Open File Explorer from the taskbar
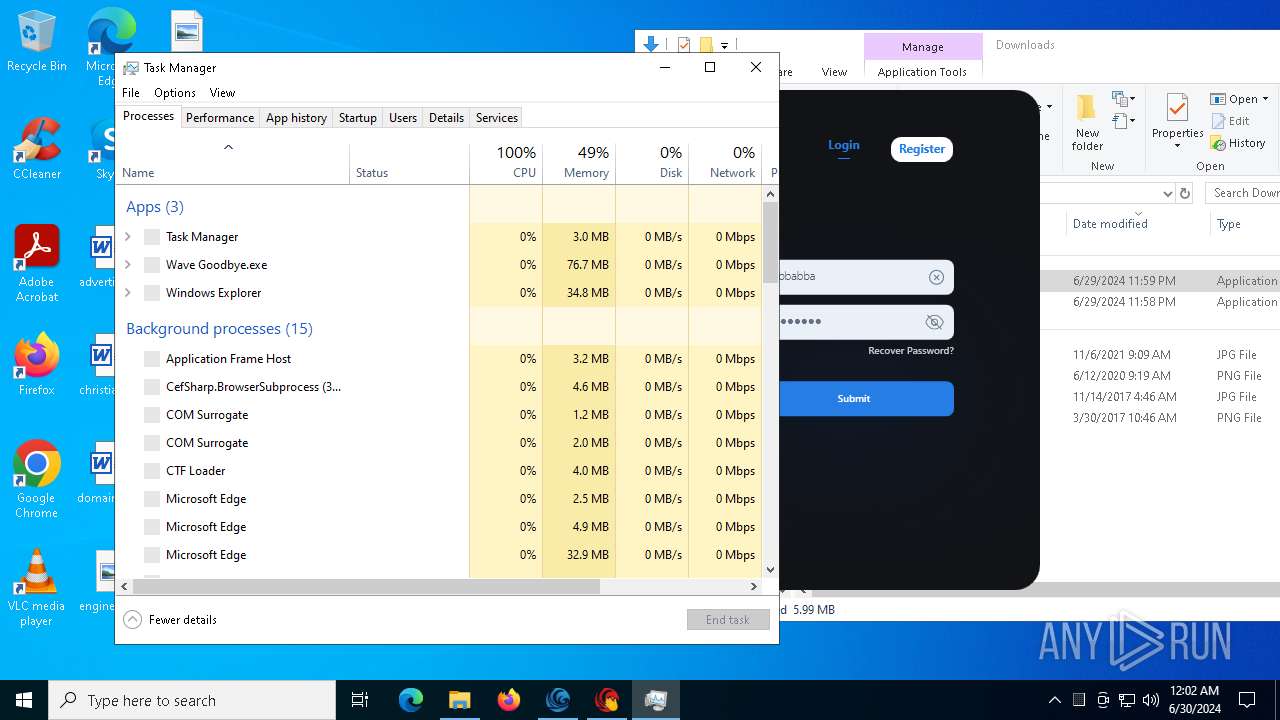Viewport: 1280px width, 720px height. pos(459,700)
